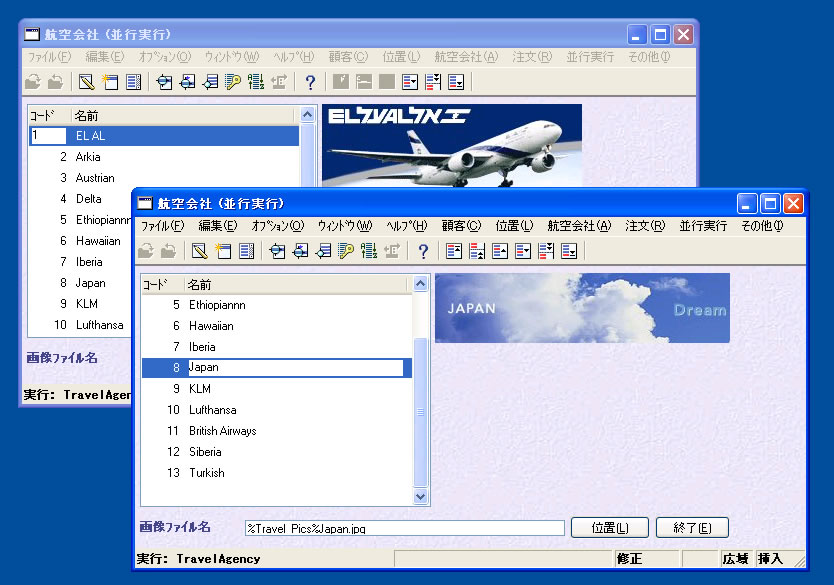Open 注文(R) menu in the front window
This screenshot has width=834, height=585.
(x=645, y=226)
